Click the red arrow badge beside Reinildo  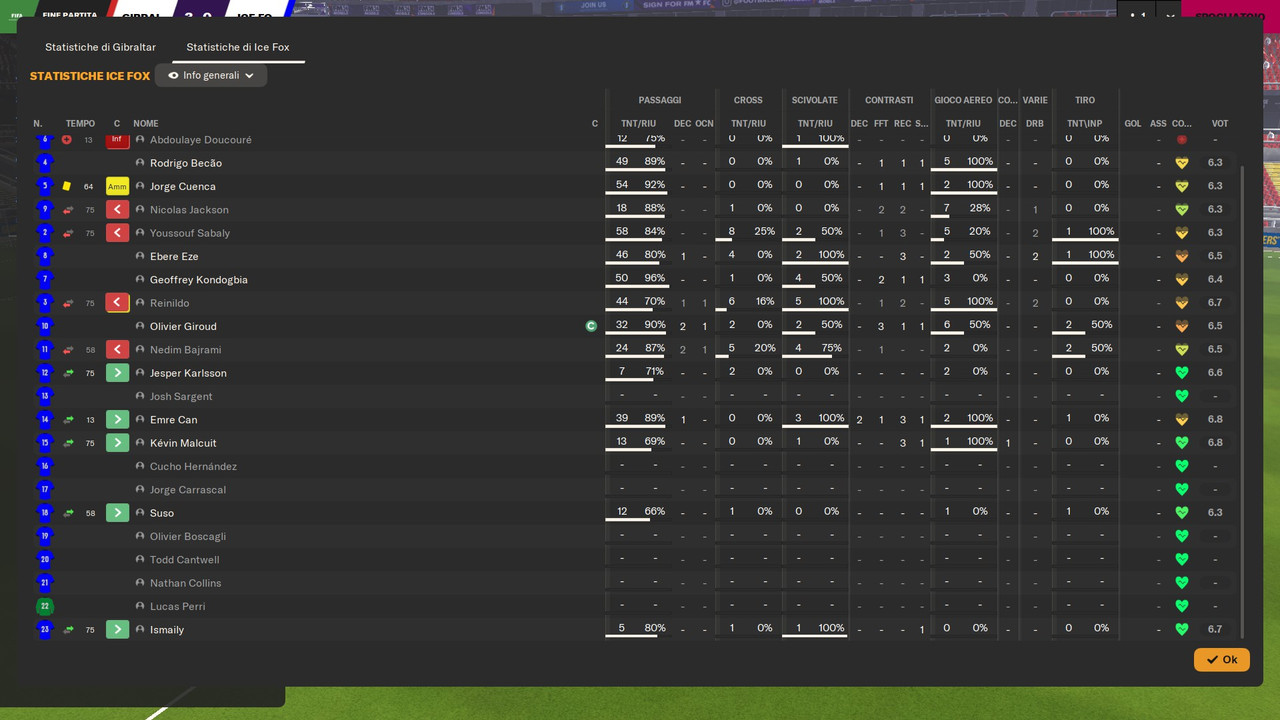(x=117, y=303)
